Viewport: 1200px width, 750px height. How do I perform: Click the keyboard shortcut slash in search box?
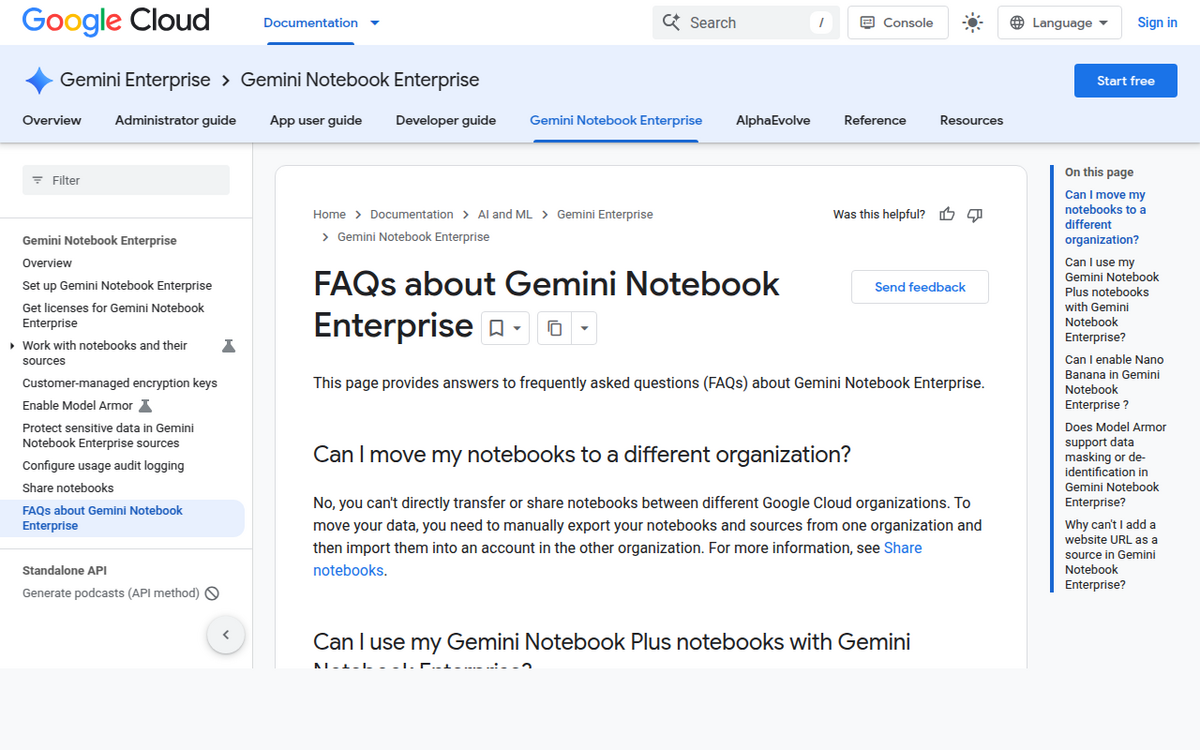click(x=821, y=22)
